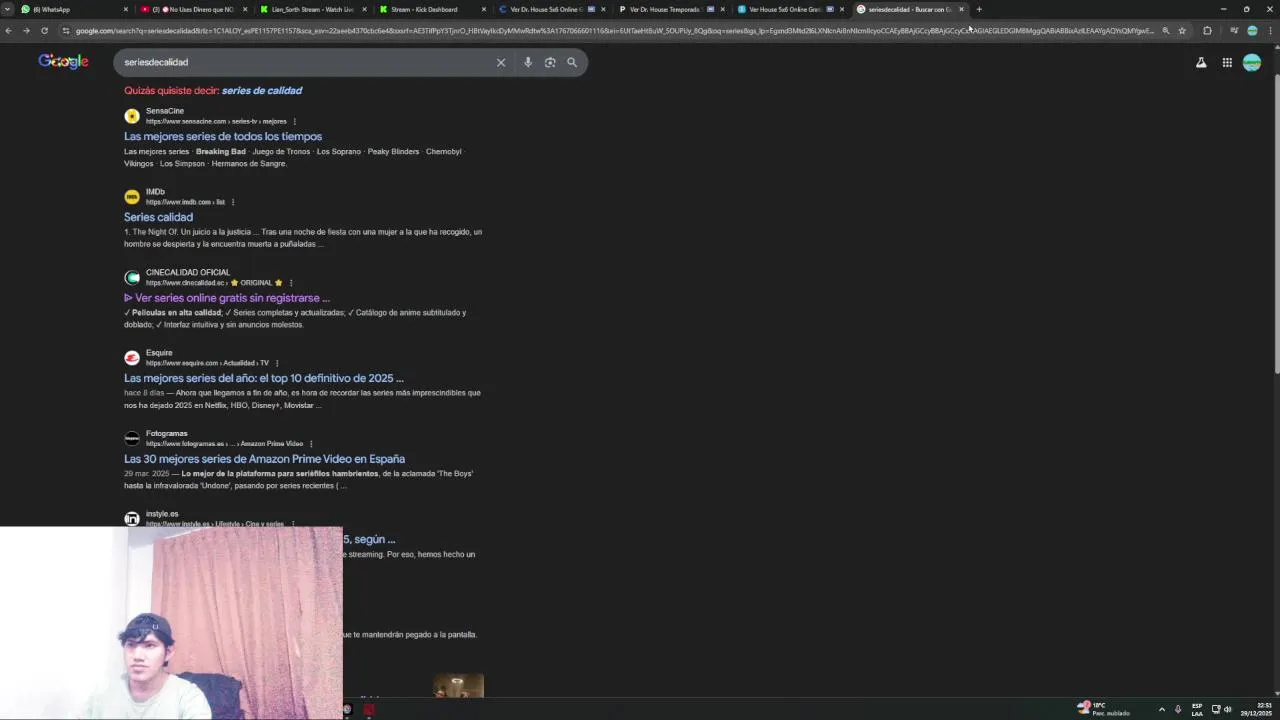Open the taskbar clock and date

[1258, 709]
